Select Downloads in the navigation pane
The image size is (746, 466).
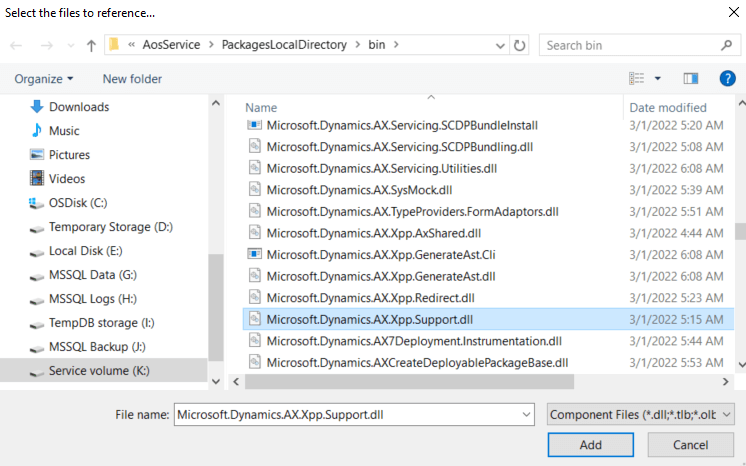click(79, 107)
